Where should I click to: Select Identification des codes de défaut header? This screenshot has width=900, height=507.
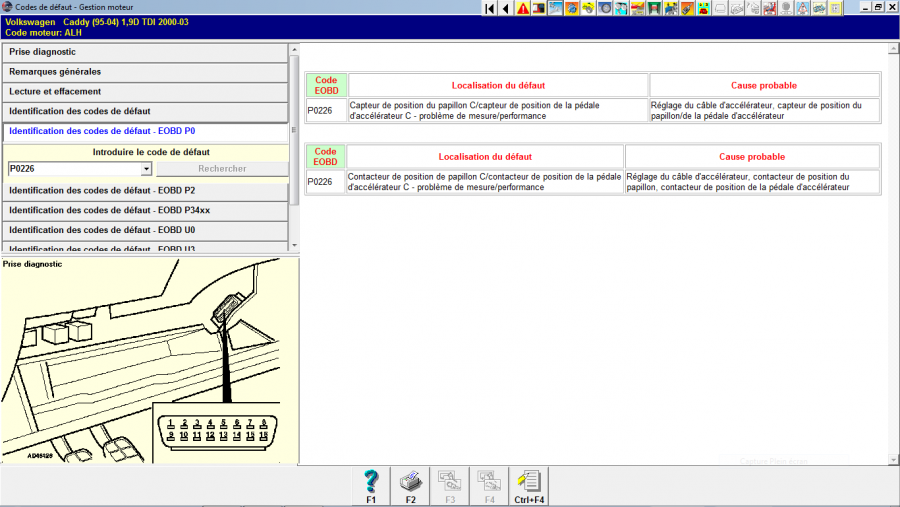[x=145, y=111]
